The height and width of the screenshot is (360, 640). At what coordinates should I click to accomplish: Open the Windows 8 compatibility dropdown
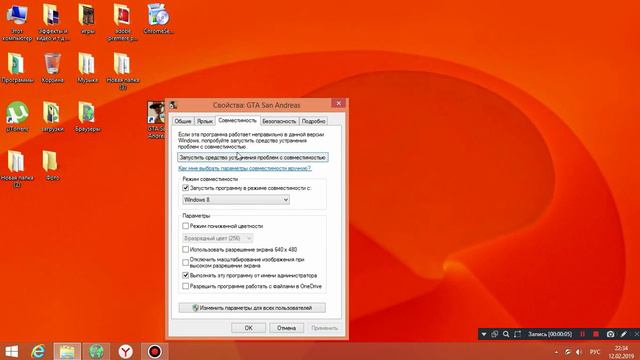(236, 200)
